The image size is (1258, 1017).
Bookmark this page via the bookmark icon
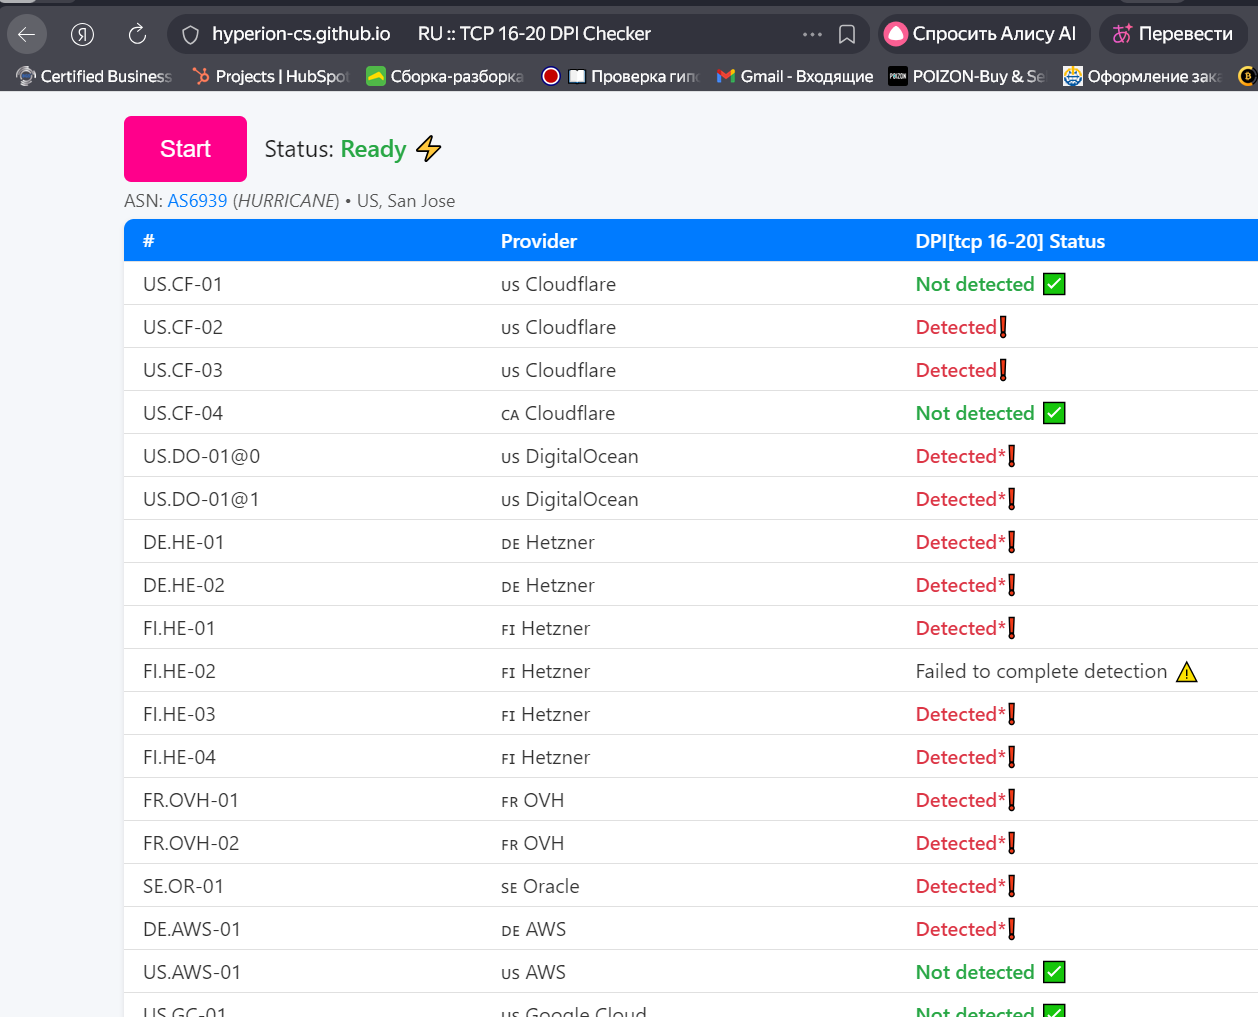tap(847, 35)
